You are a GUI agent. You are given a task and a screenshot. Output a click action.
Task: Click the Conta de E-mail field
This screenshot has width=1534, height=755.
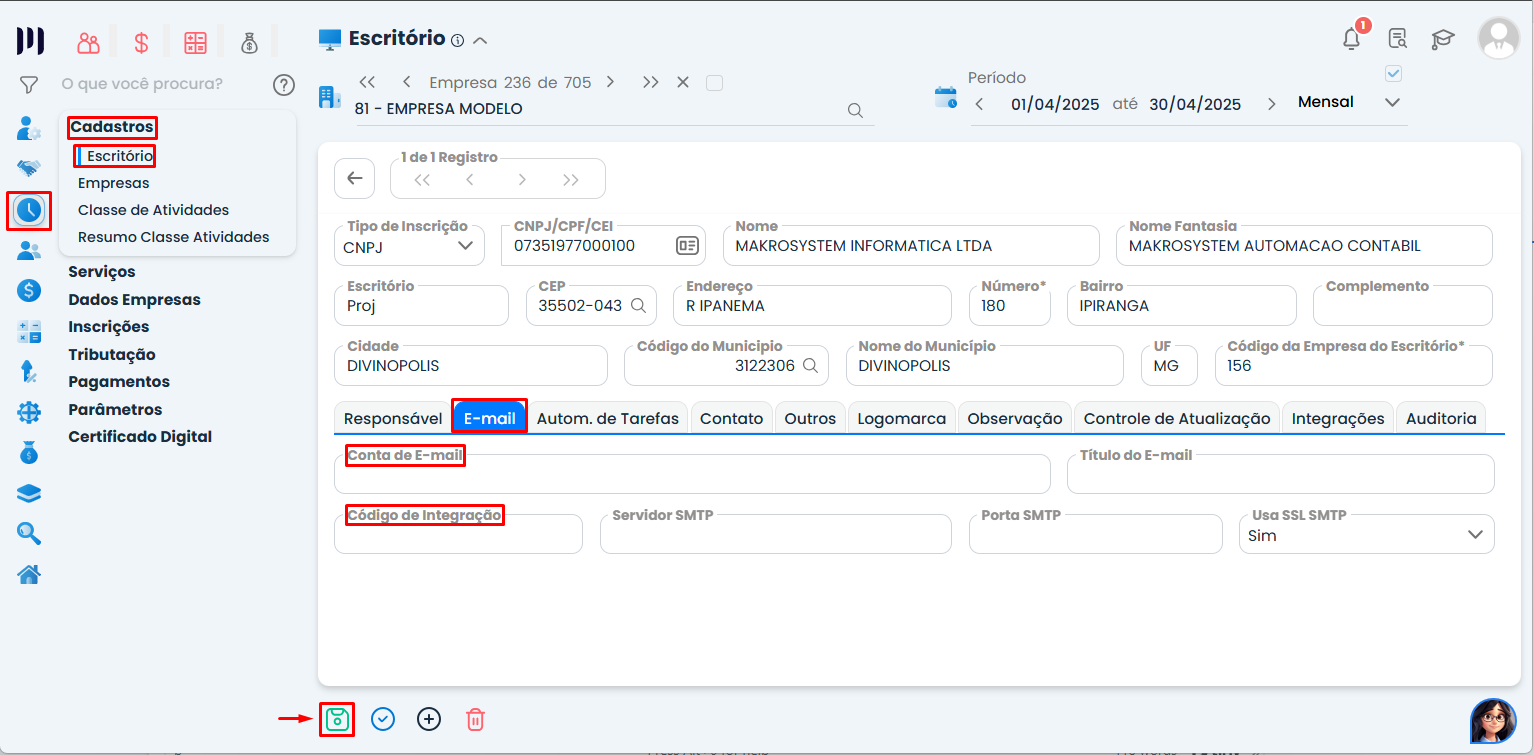coord(691,475)
